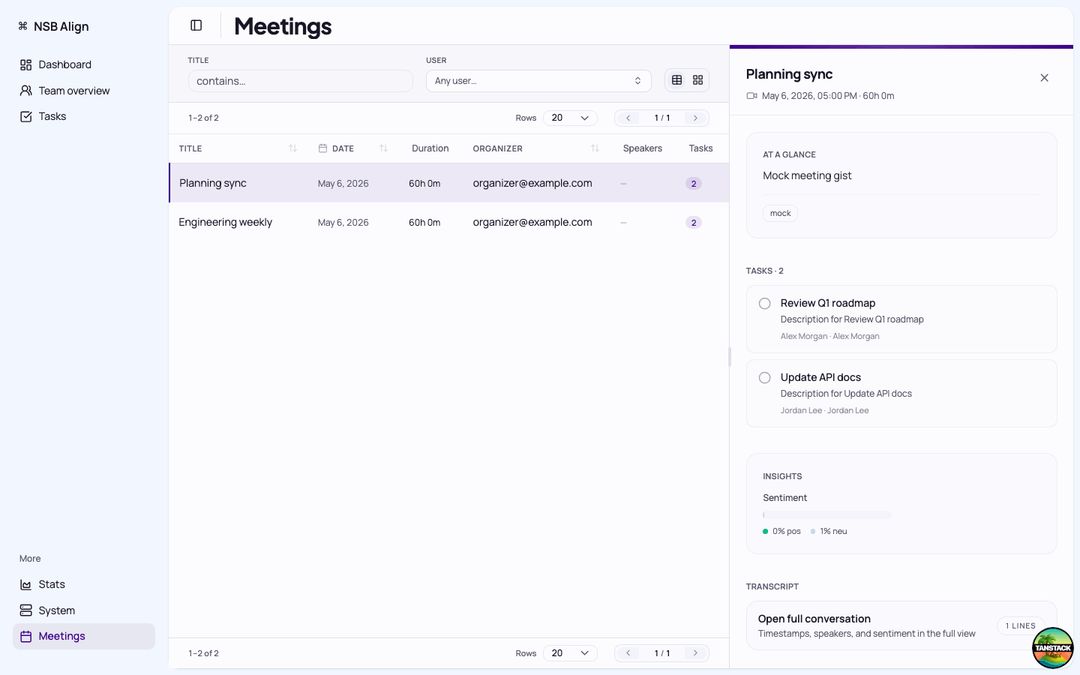Viewport: 1080px width, 675px height.
Task: Select the Planning sync meeting row
Action: 449,183
